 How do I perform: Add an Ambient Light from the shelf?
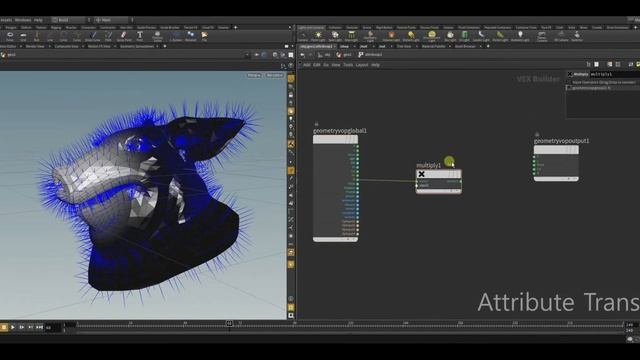click(x=520, y=37)
